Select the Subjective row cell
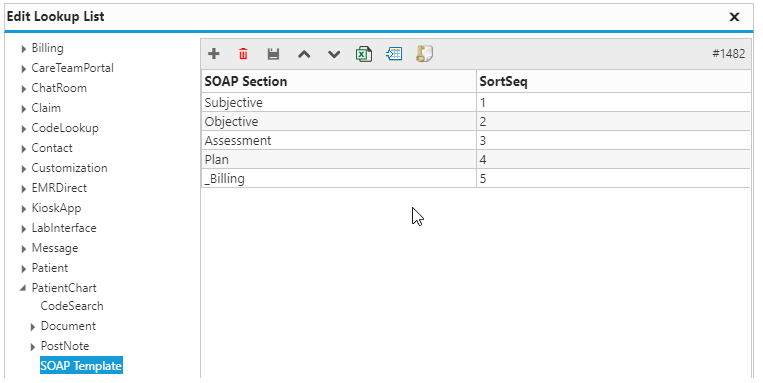763x383 pixels. tap(339, 103)
